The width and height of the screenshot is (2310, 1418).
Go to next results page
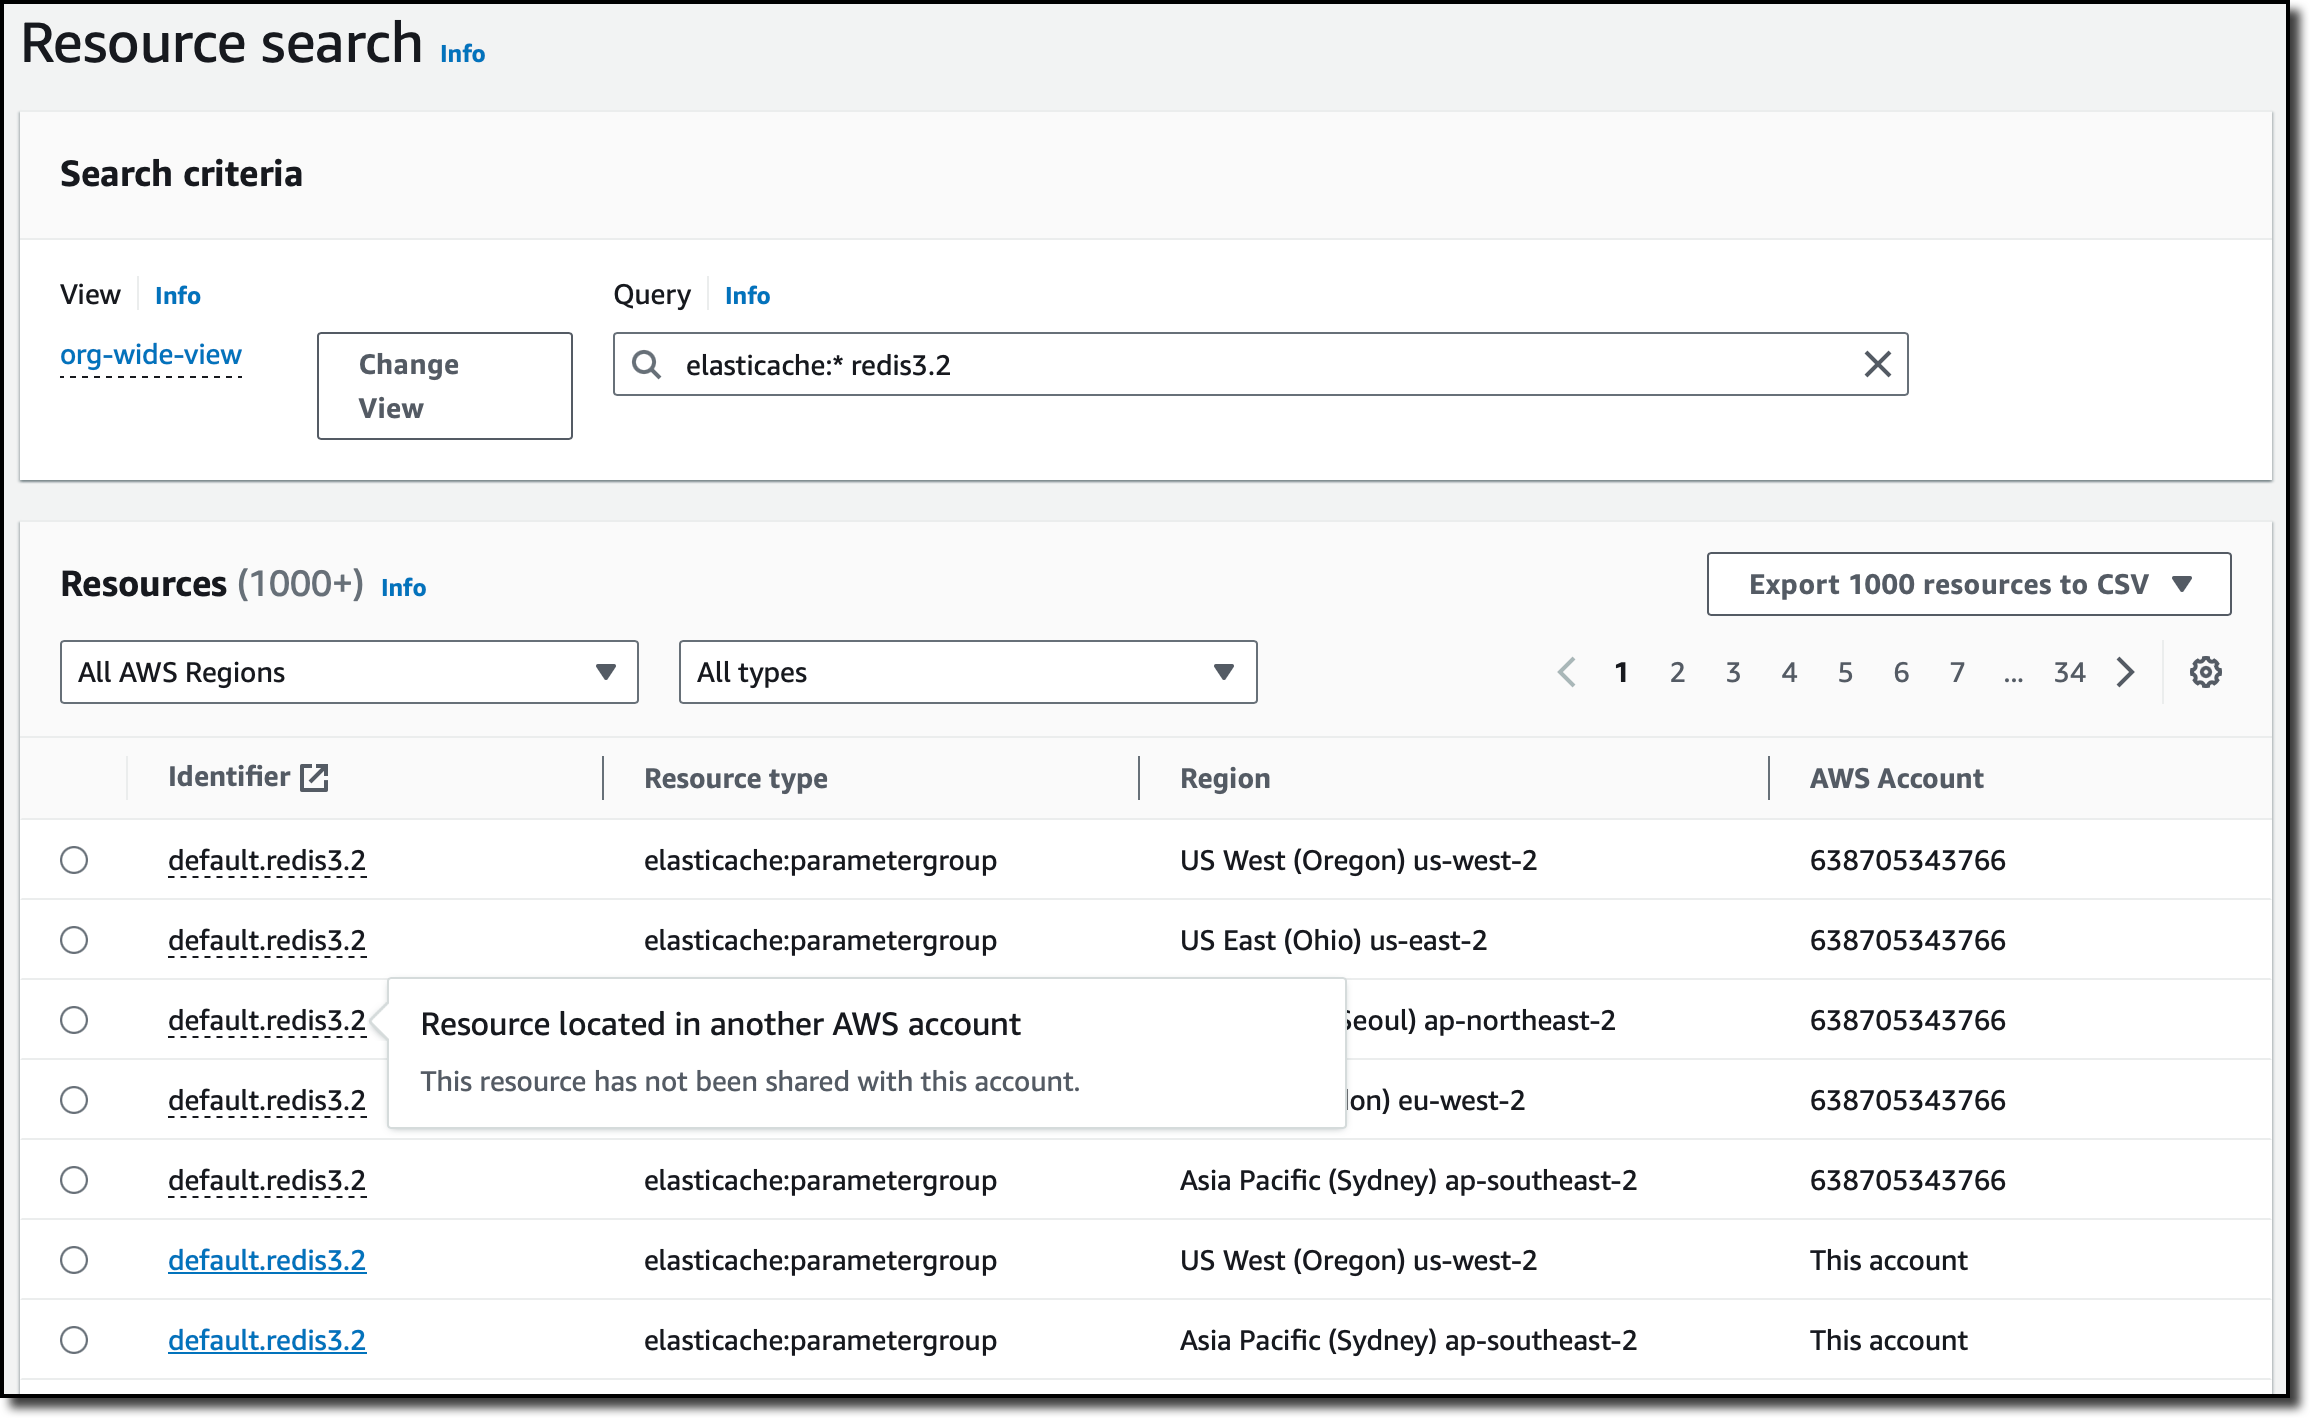click(2126, 672)
